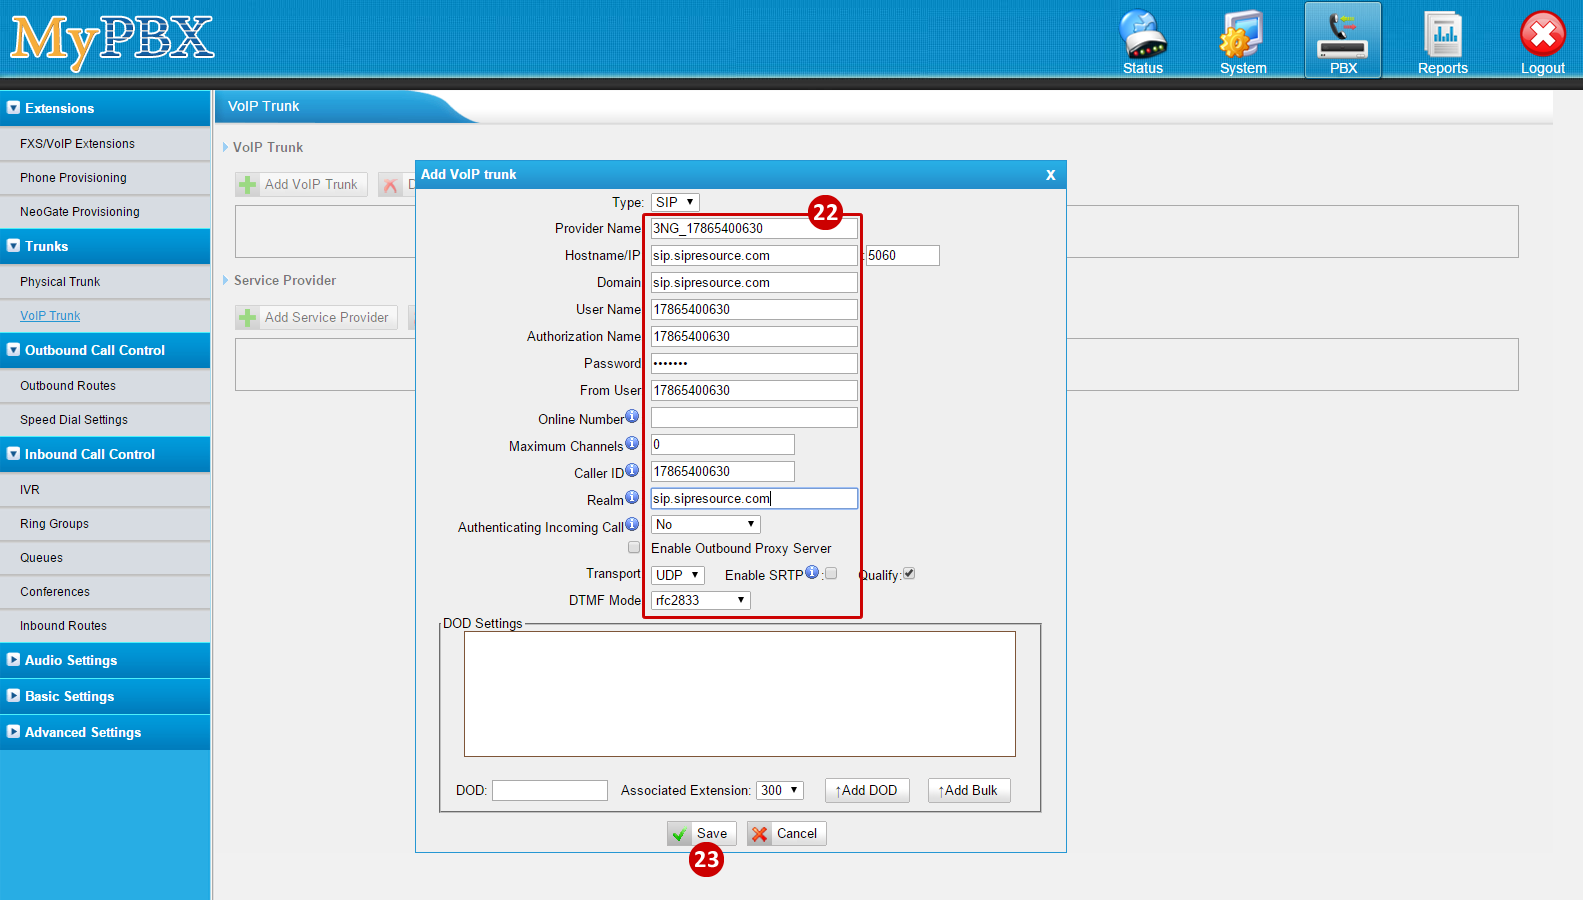Toggle the Enable SRTP checkbox
Image resolution: width=1583 pixels, height=900 pixels.
tap(831, 574)
